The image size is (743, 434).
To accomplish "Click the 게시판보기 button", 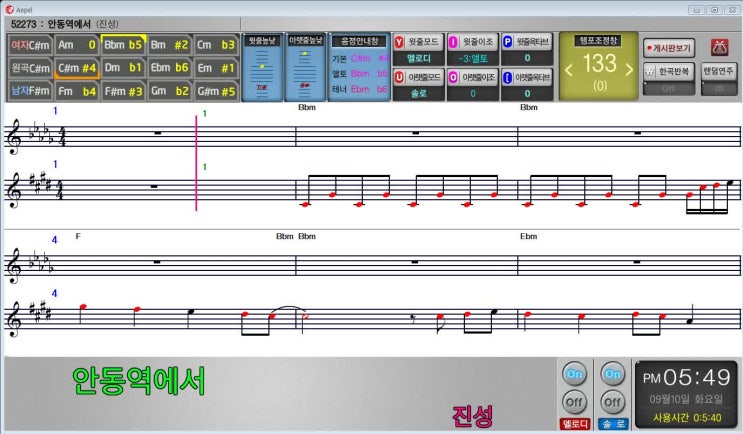I will (669, 47).
